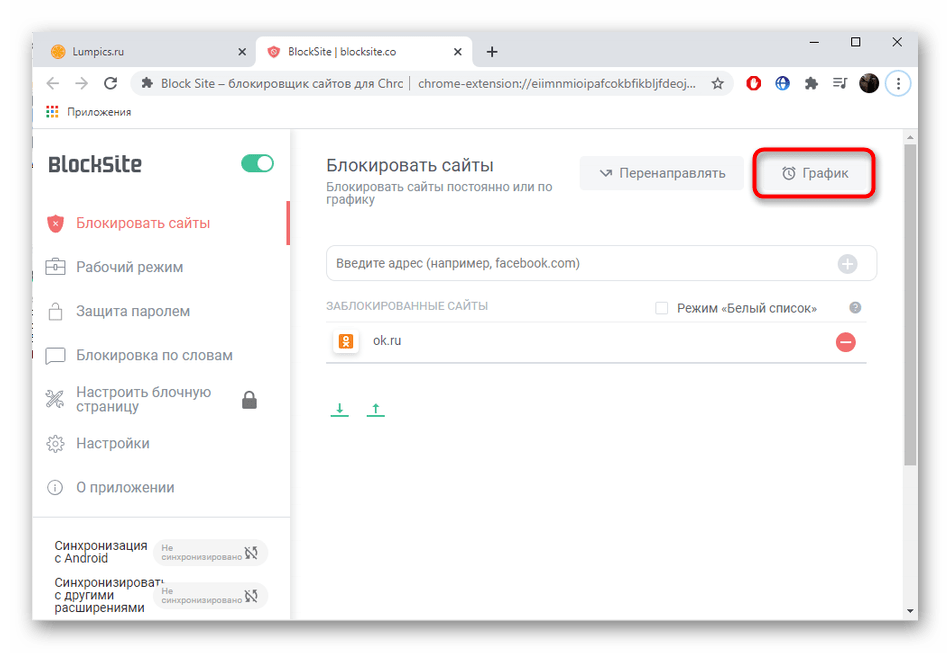Click the gear Settings icon in sidebar
Image resolution: width=950 pixels, height=653 pixels.
click(55, 444)
